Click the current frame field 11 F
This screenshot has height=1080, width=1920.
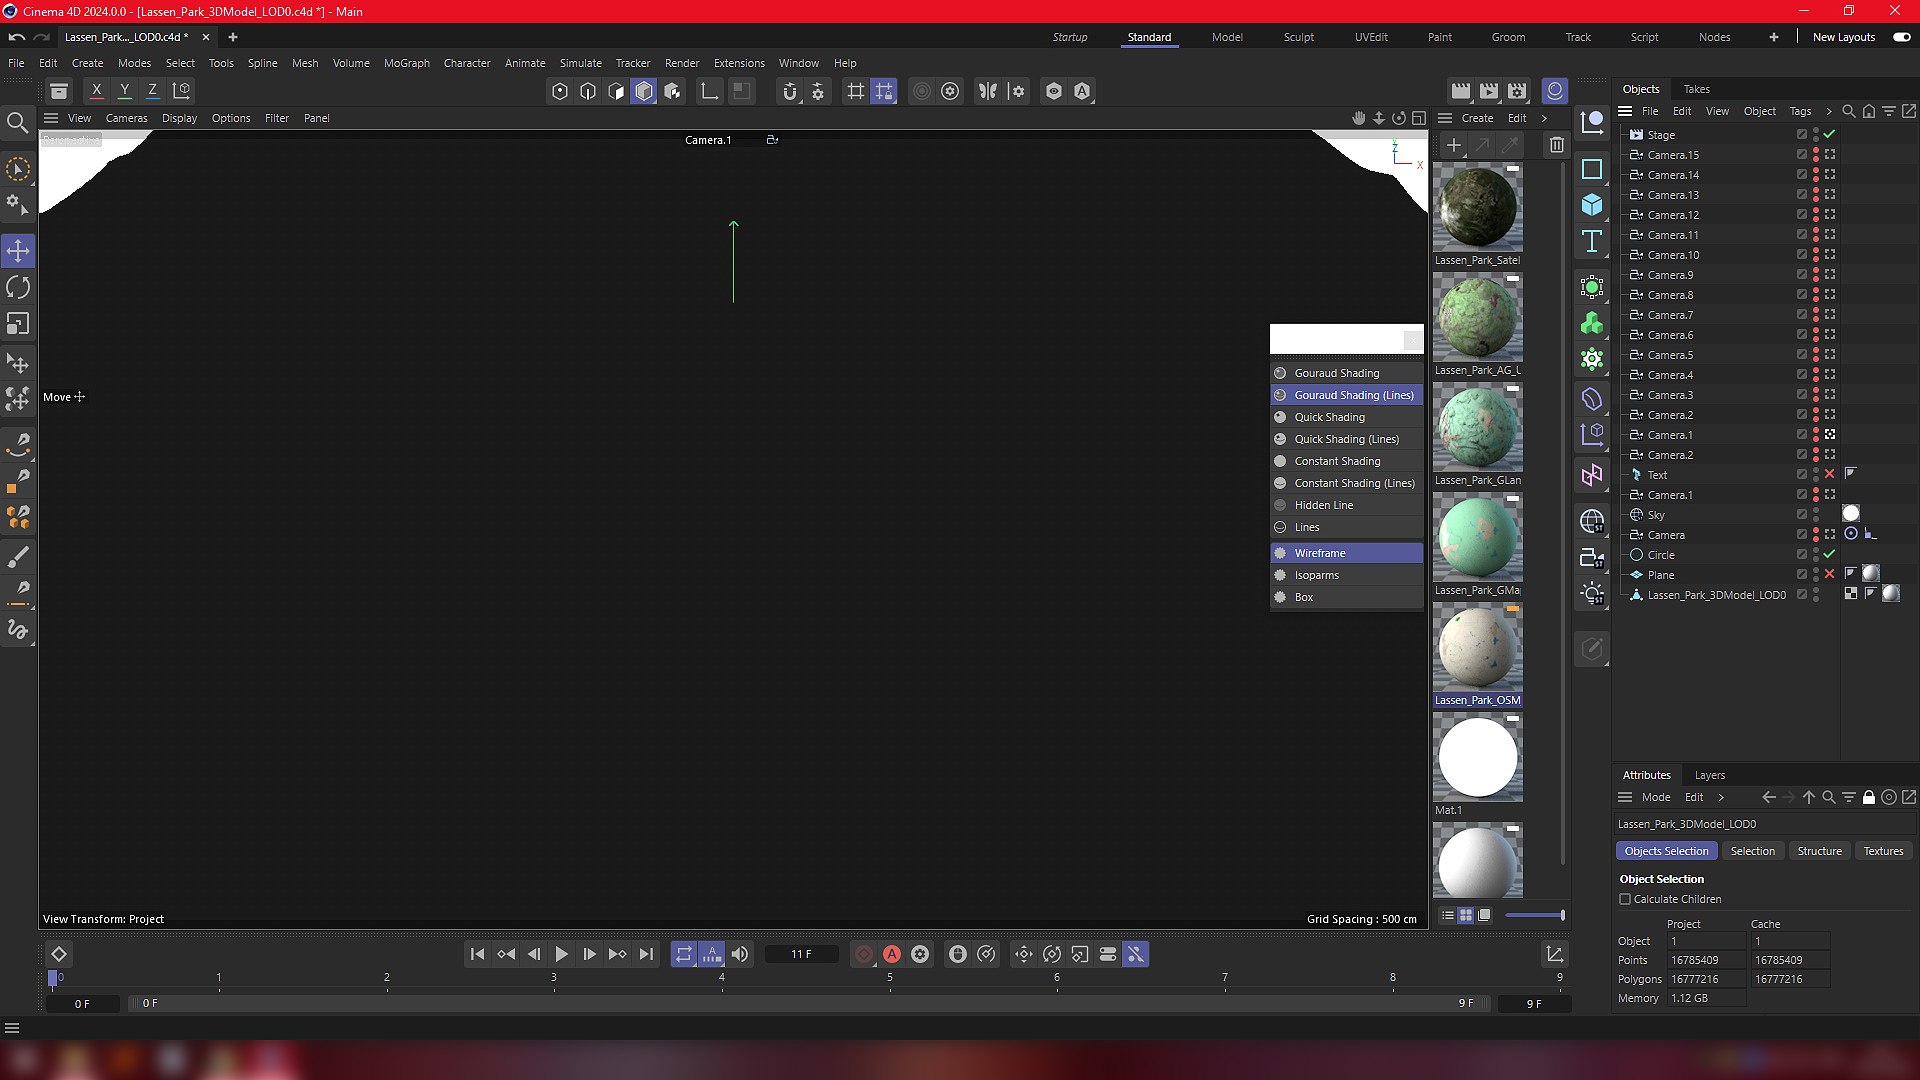(x=802, y=954)
